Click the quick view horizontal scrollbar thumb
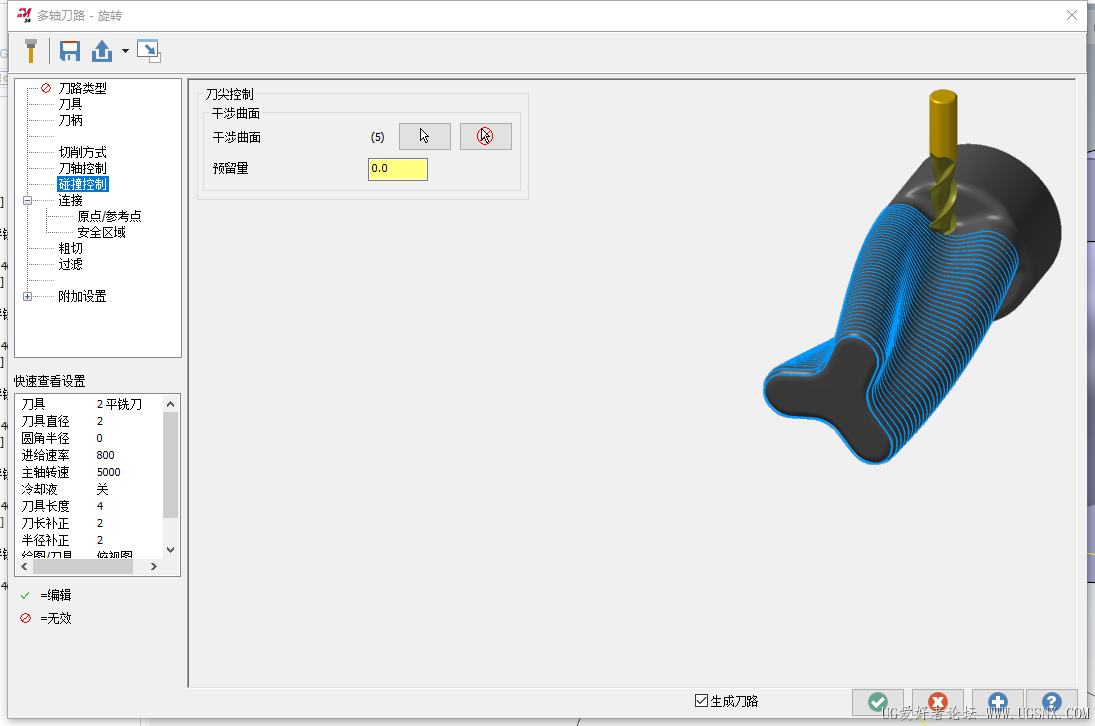Image resolution: width=1095 pixels, height=726 pixels. click(x=82, y=567)
